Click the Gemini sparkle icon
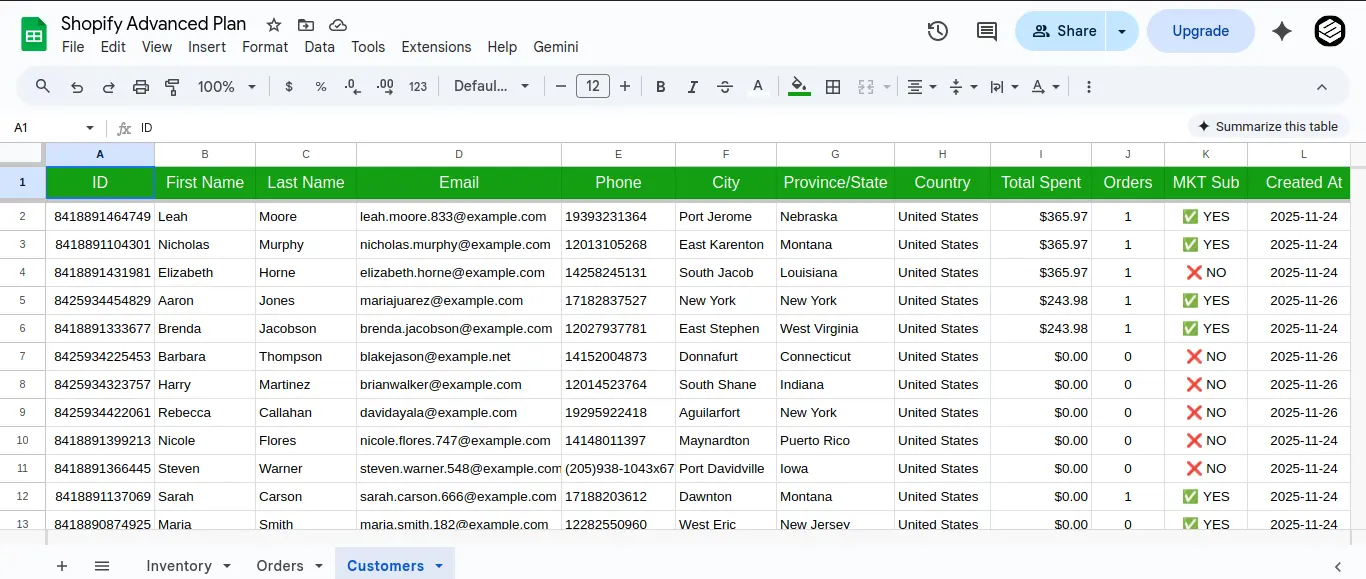 pos(1282,31)
